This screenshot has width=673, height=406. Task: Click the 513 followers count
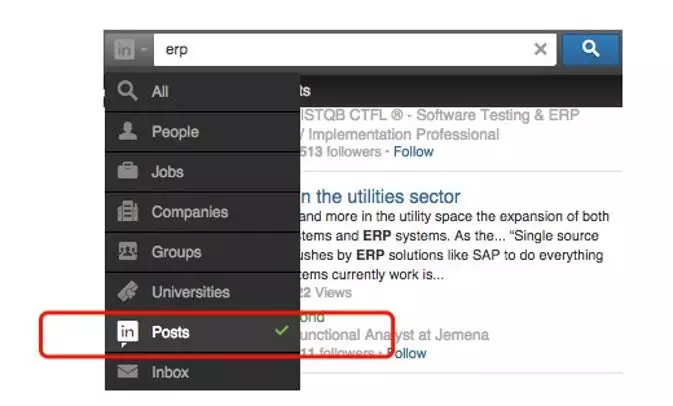pos(340,152)
